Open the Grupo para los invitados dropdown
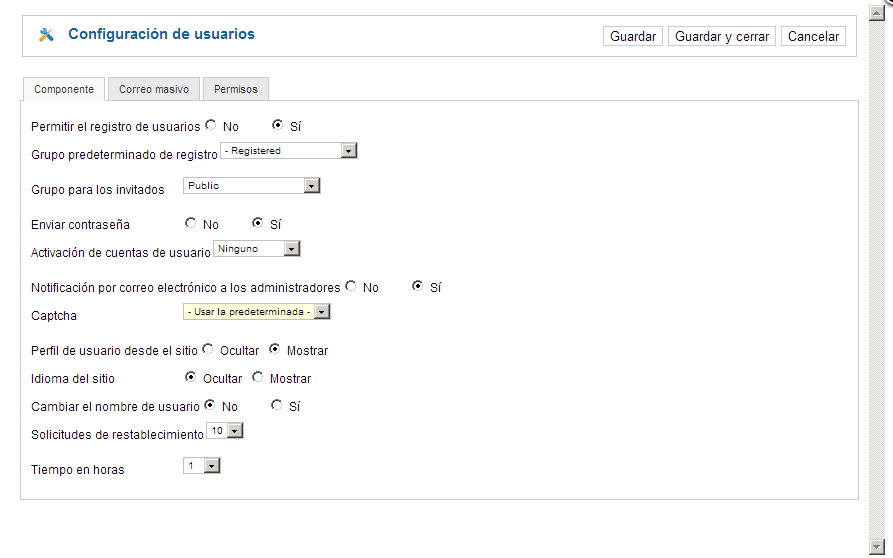893x558 pixels. (252, 186)
